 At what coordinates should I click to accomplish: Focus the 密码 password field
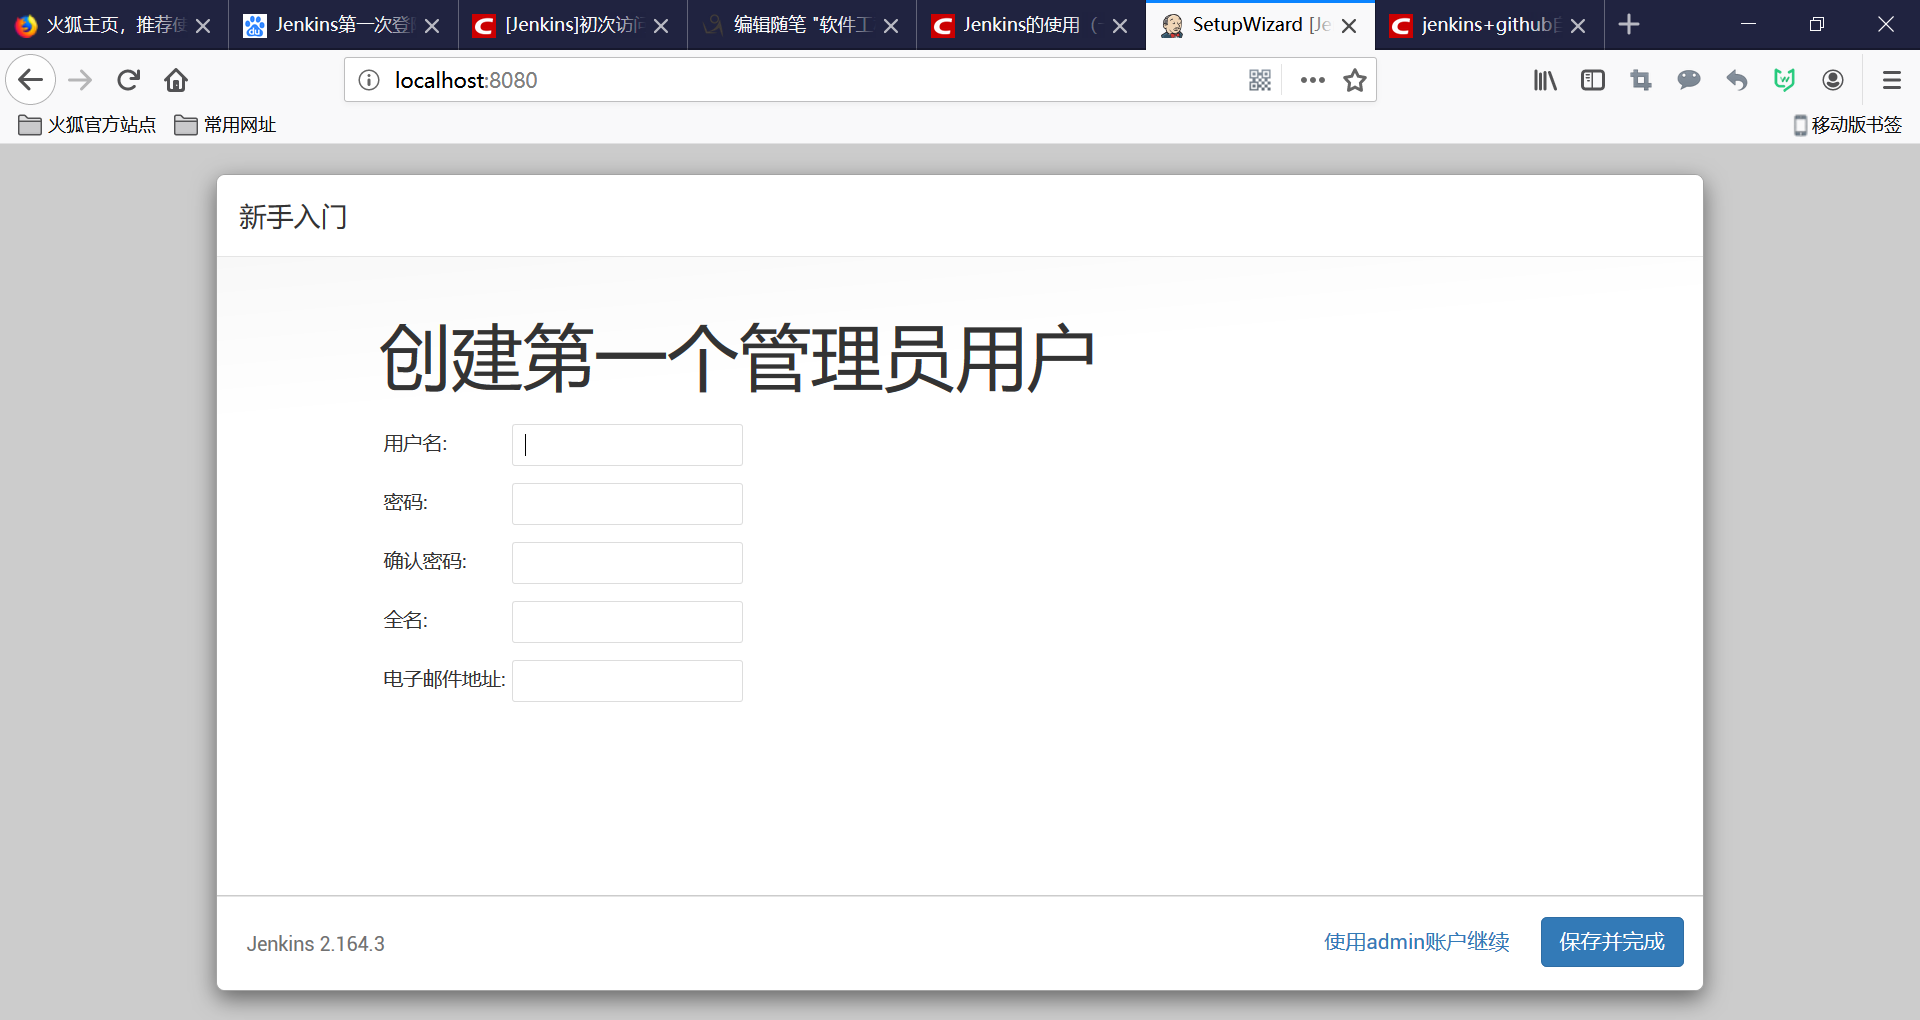[627, 504]
